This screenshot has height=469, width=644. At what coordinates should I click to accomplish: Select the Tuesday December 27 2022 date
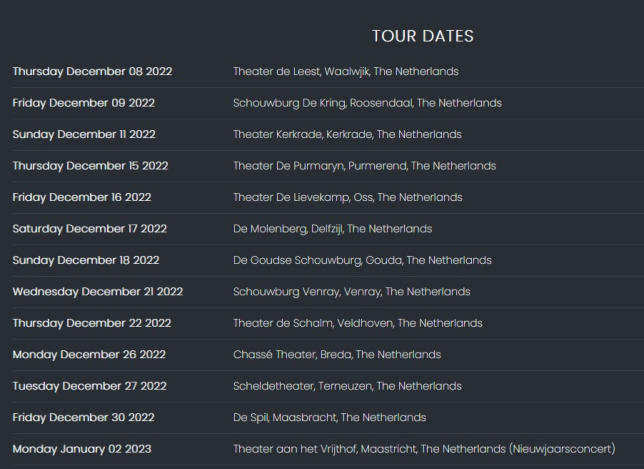click(x=89, y=386)
